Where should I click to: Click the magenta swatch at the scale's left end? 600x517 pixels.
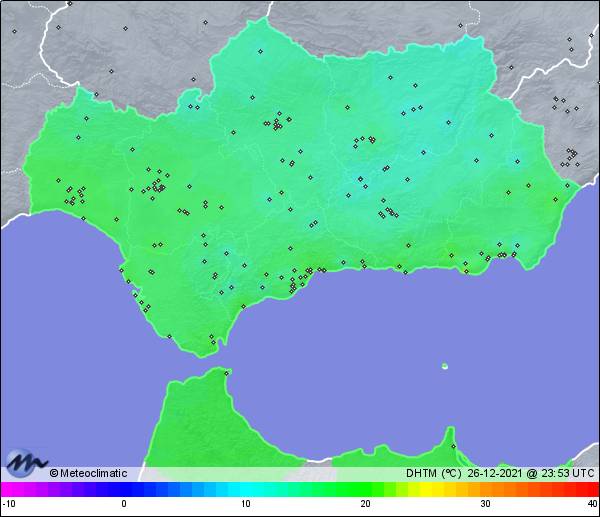coord(8,489)
